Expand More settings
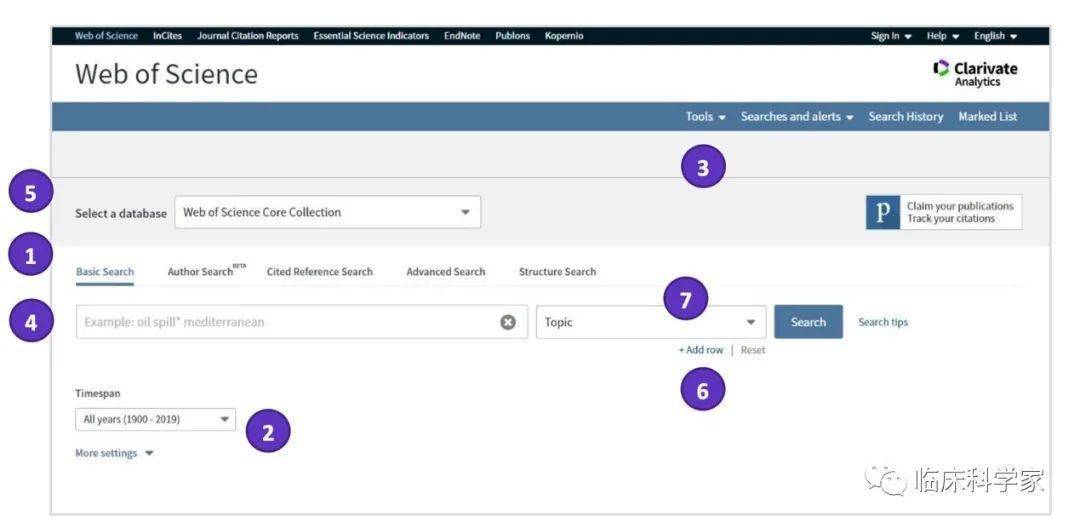The height and width of the screenshot is (528, 1080). pyautogui.click(x=114, y=453)
